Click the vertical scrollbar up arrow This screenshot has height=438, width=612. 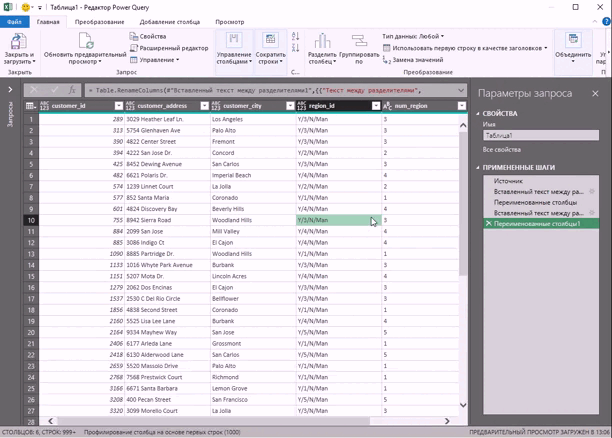point(463,125)
